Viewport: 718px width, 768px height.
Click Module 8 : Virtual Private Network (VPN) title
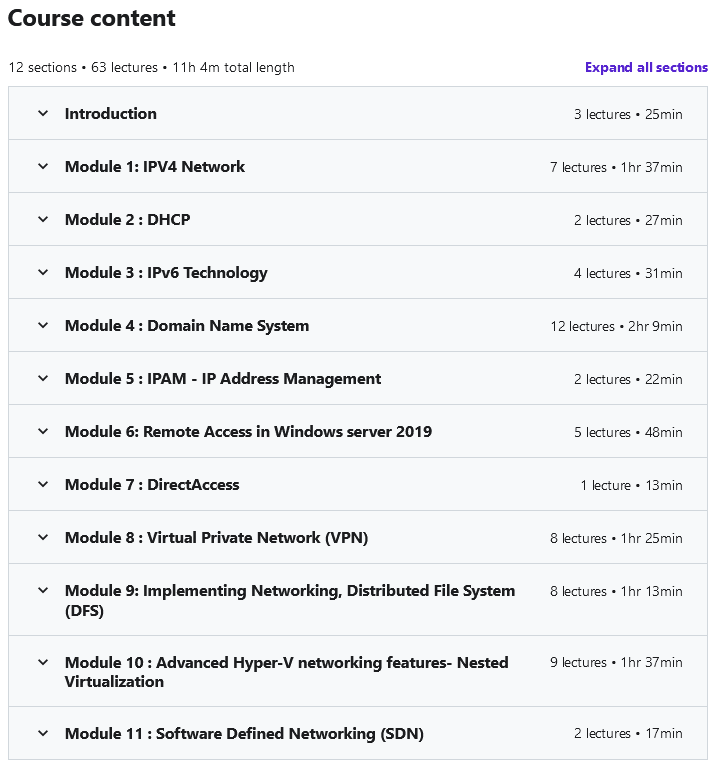(216, 537)
